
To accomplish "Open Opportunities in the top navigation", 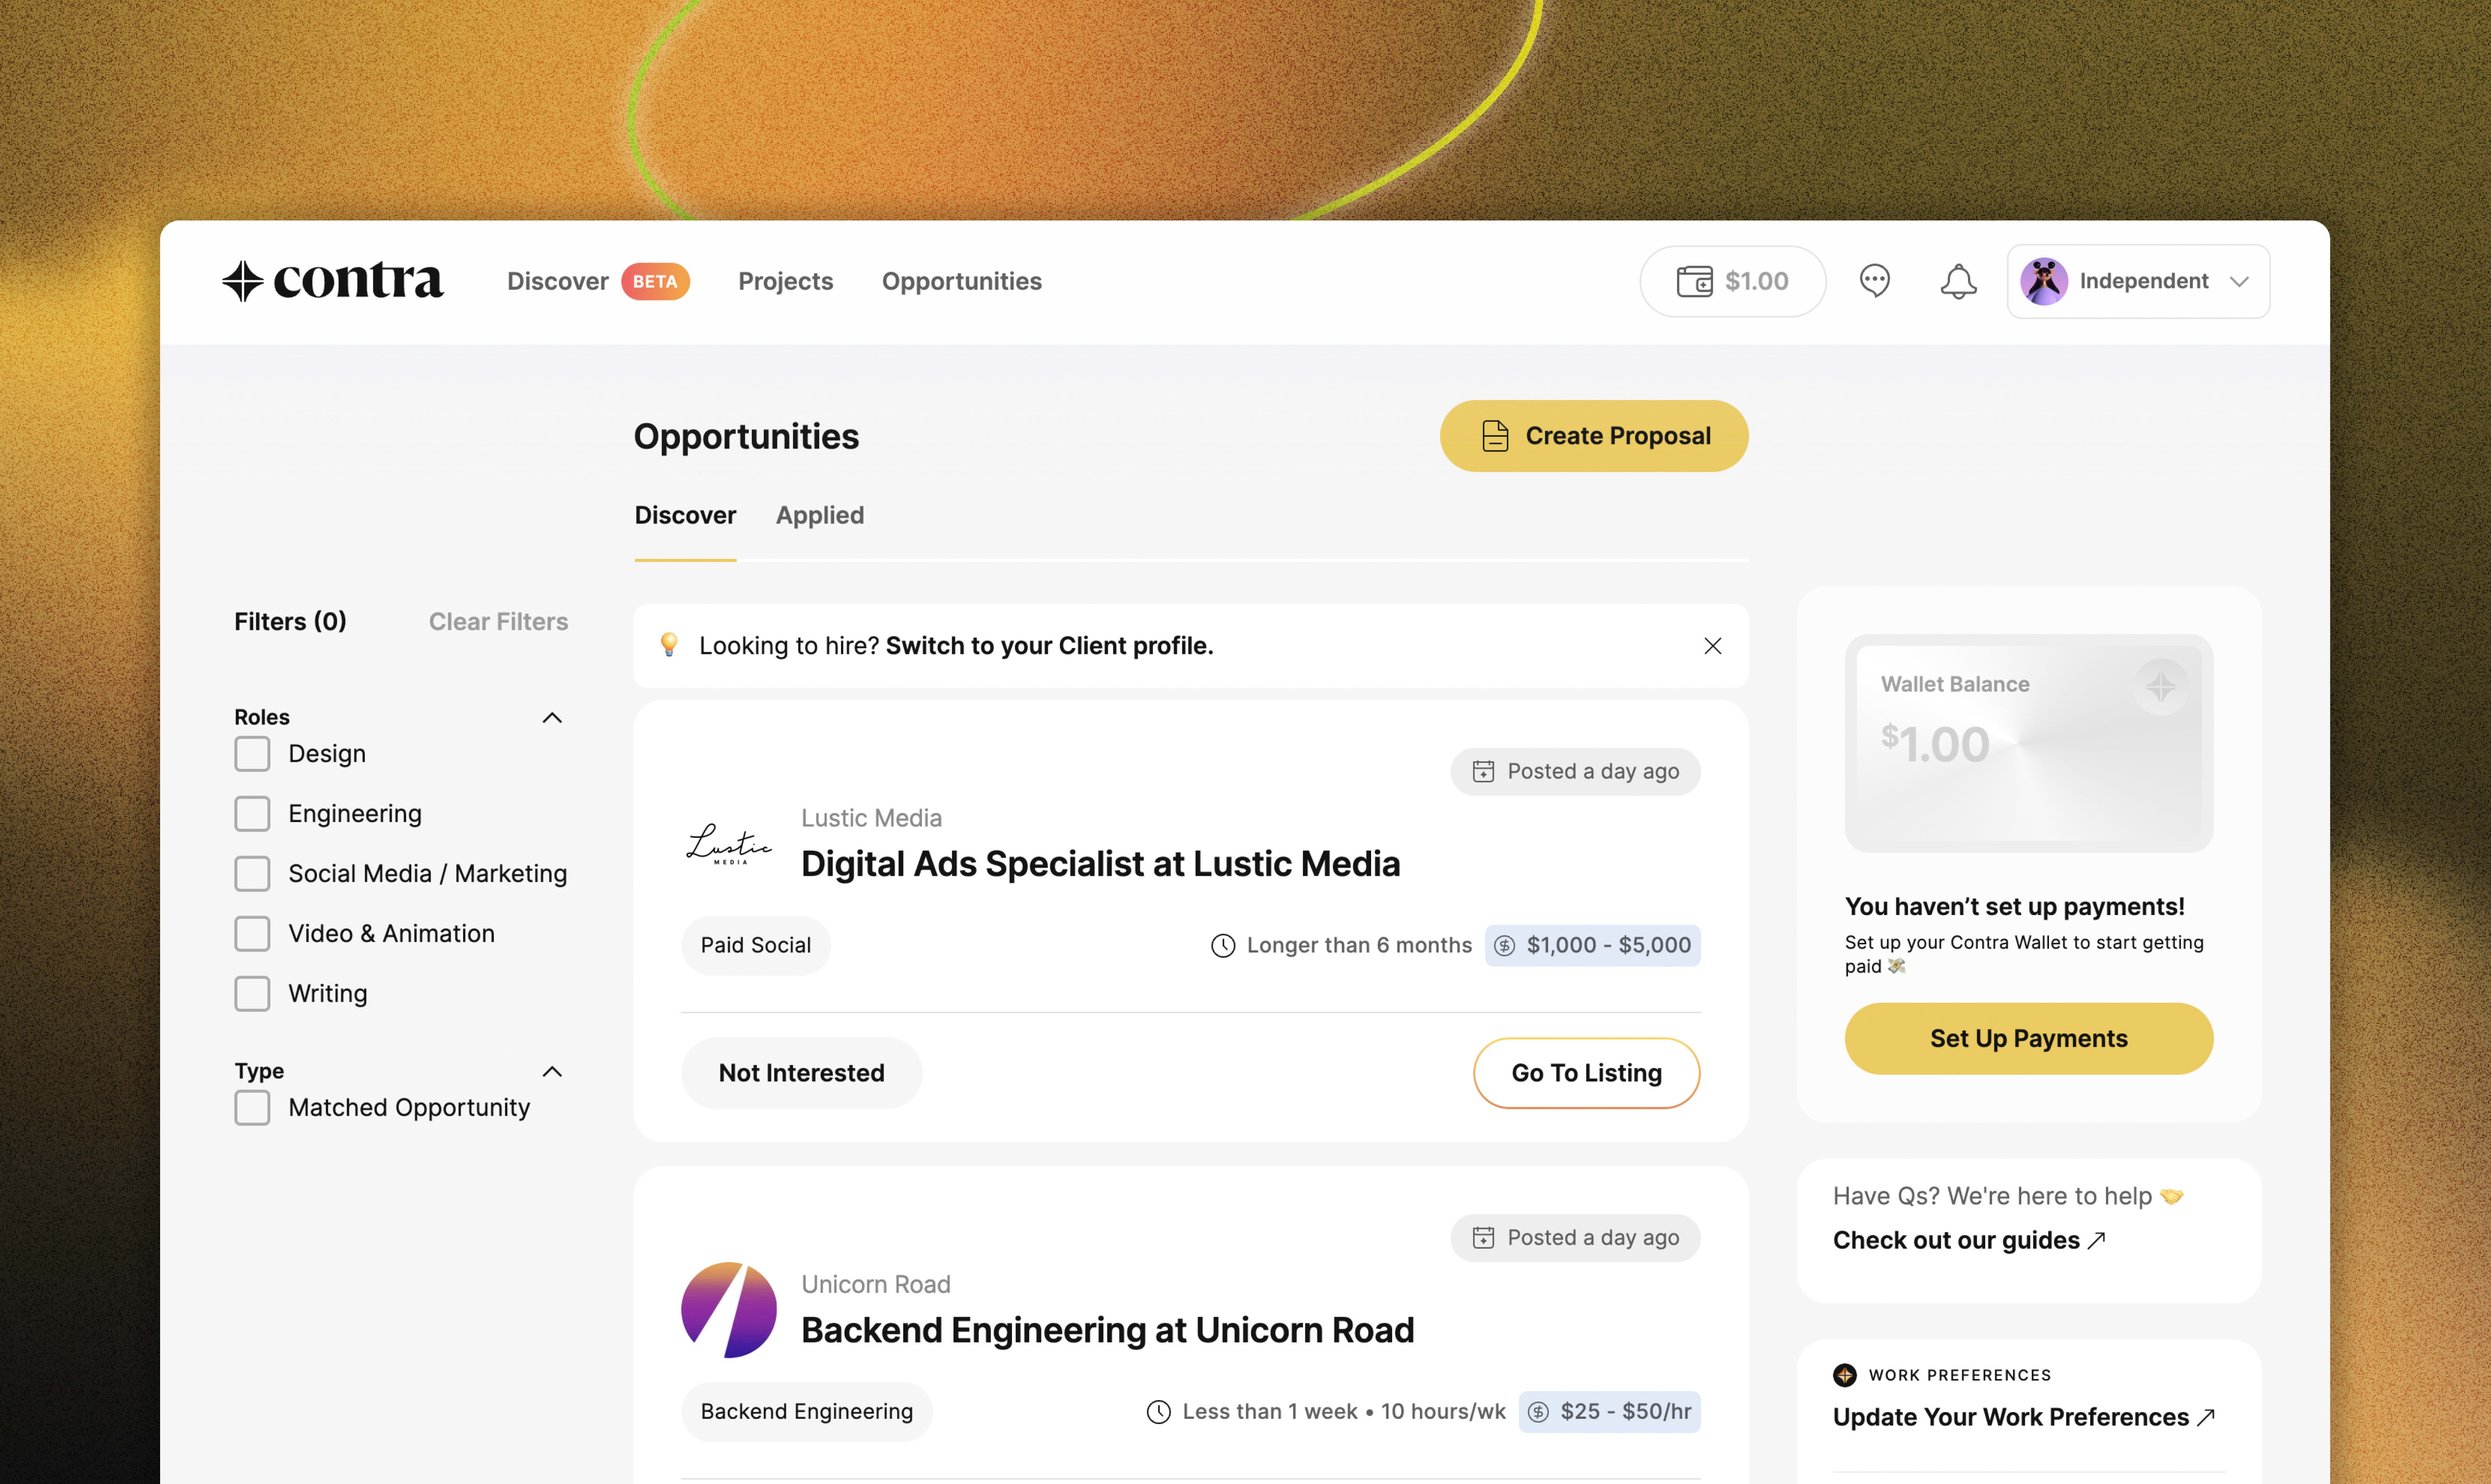I will click(x=961, y=281).
